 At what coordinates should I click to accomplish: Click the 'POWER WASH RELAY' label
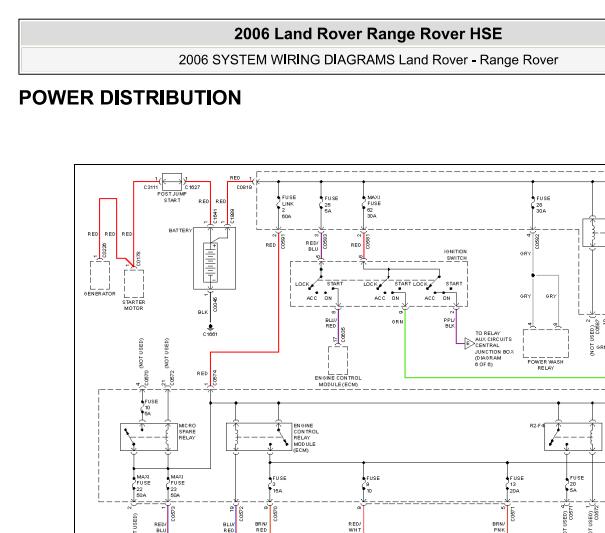546,365
